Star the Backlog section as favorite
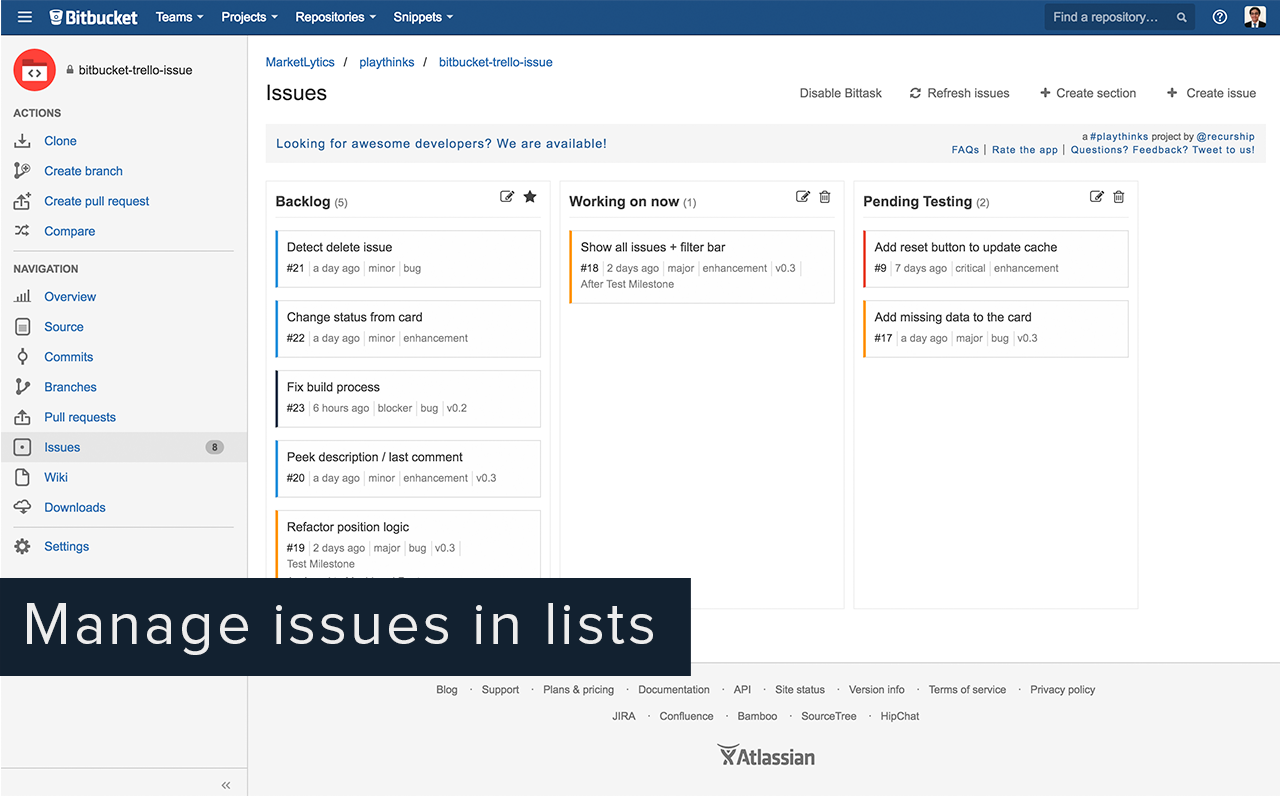This screenshot has height=800, width=1280. [x=530, y=196]
